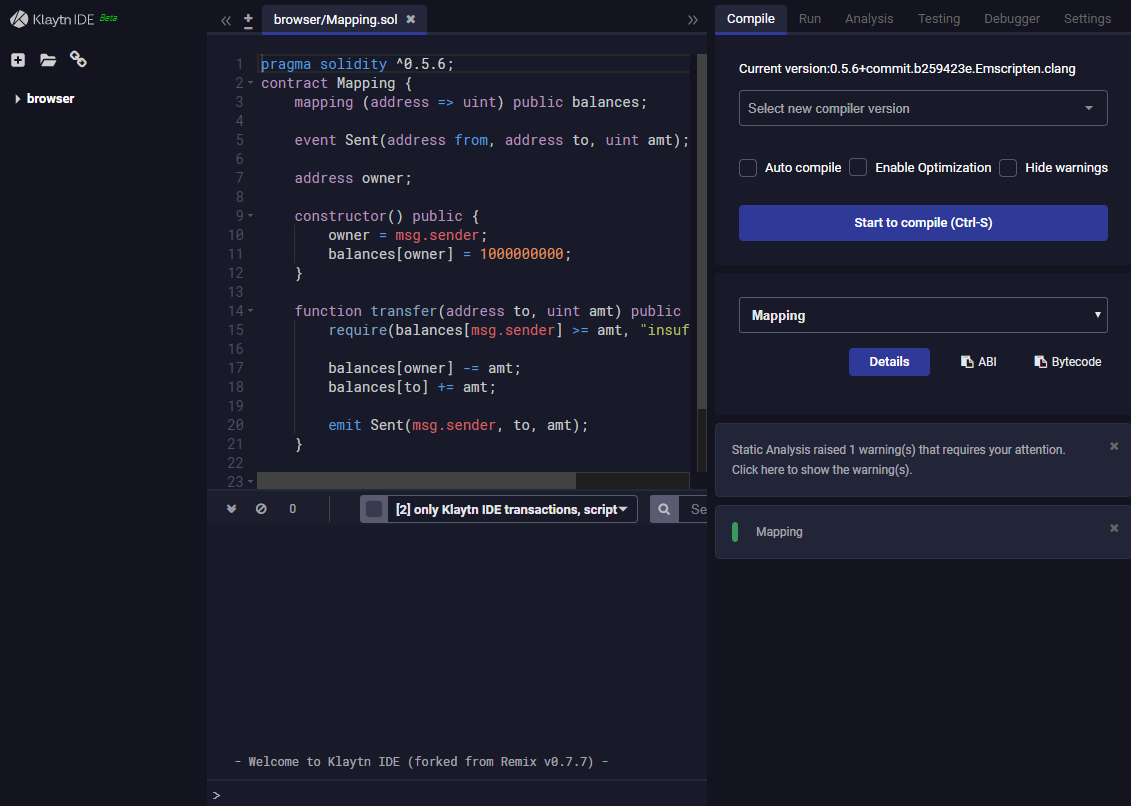Image resolution: width=1131 pixels, height=806 pixels.
Task: Click pending transactions counter 0
Action: pos(292,509)
